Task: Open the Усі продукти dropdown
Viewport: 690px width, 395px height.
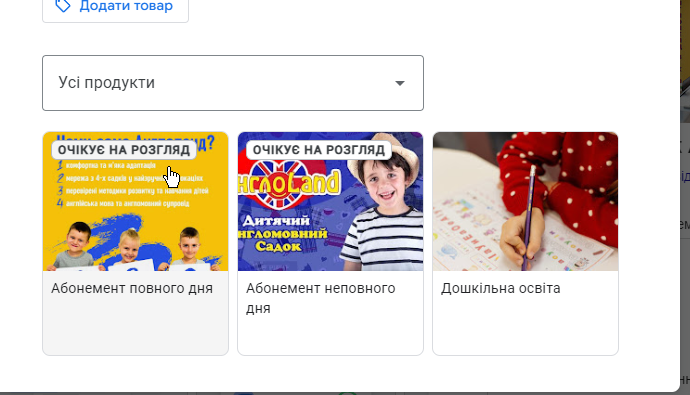Action: pos(233,83)
